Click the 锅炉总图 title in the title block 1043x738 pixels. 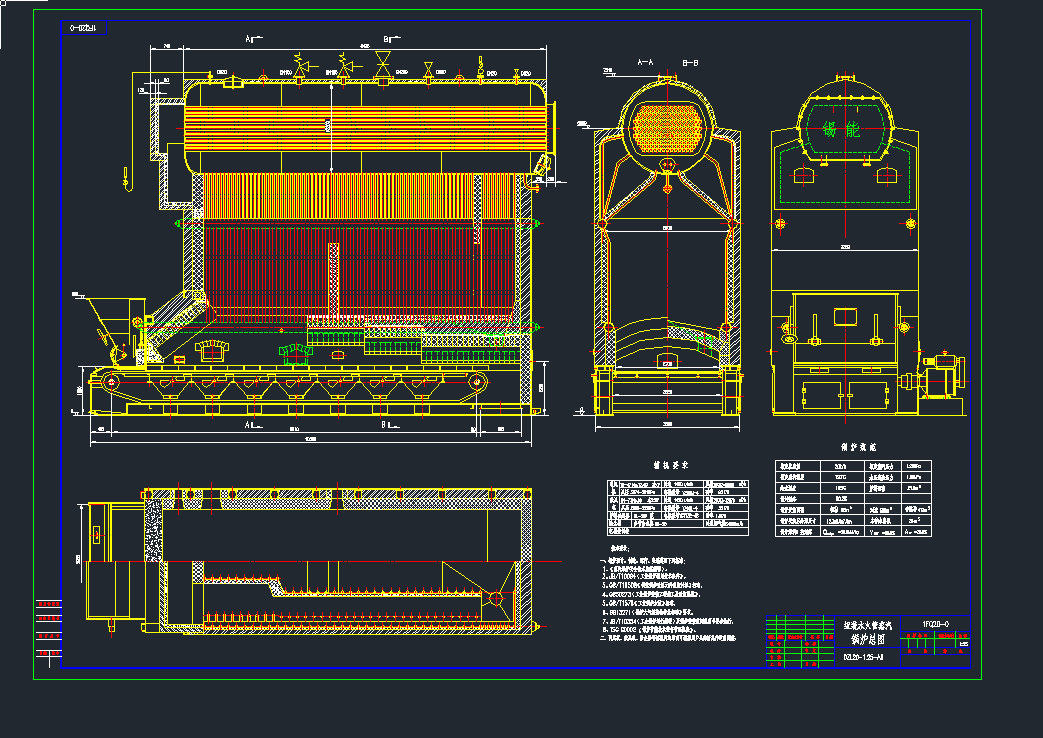[866, 638]
